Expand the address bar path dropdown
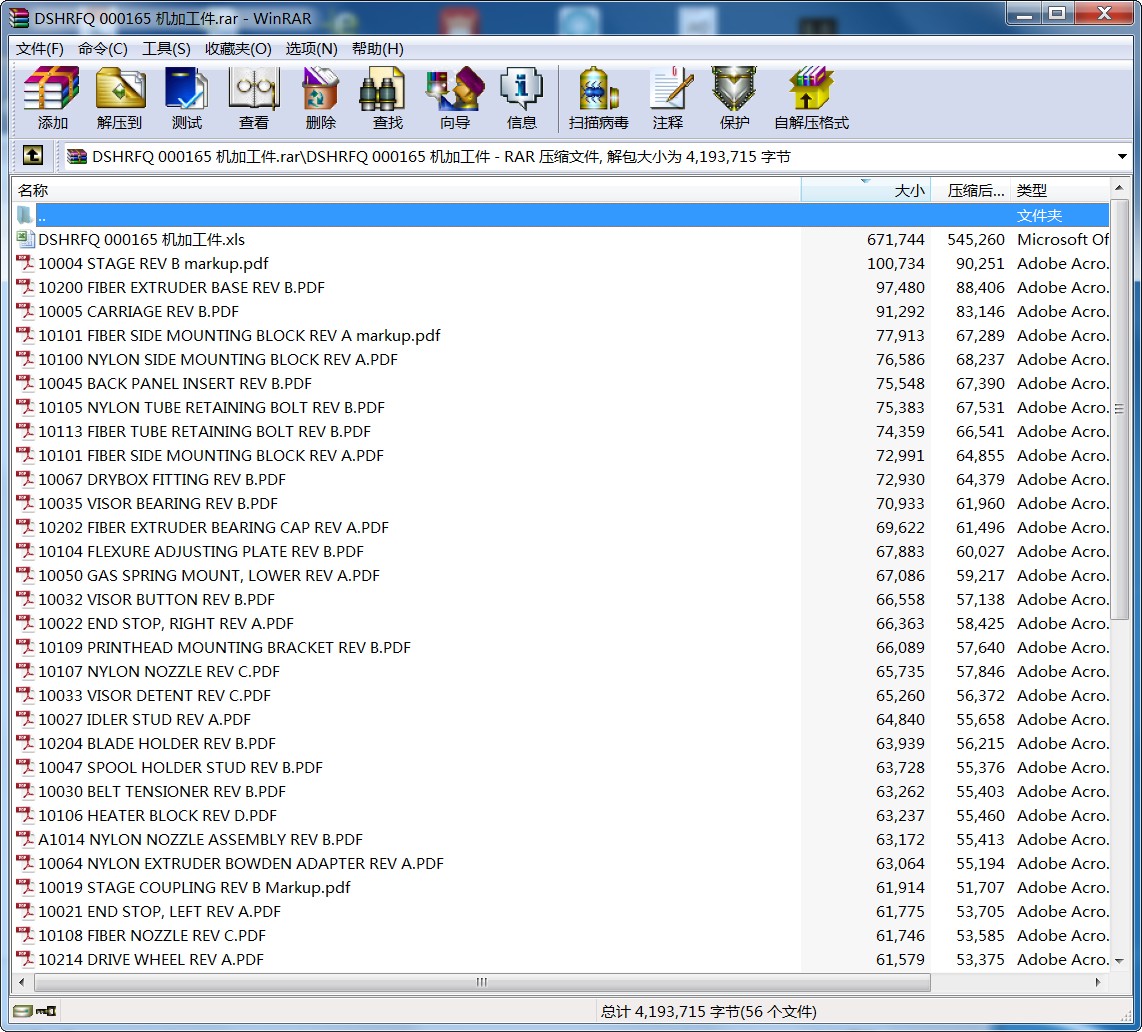The width and height of the screenshot is (1142, 1032). coord(1122,157)
